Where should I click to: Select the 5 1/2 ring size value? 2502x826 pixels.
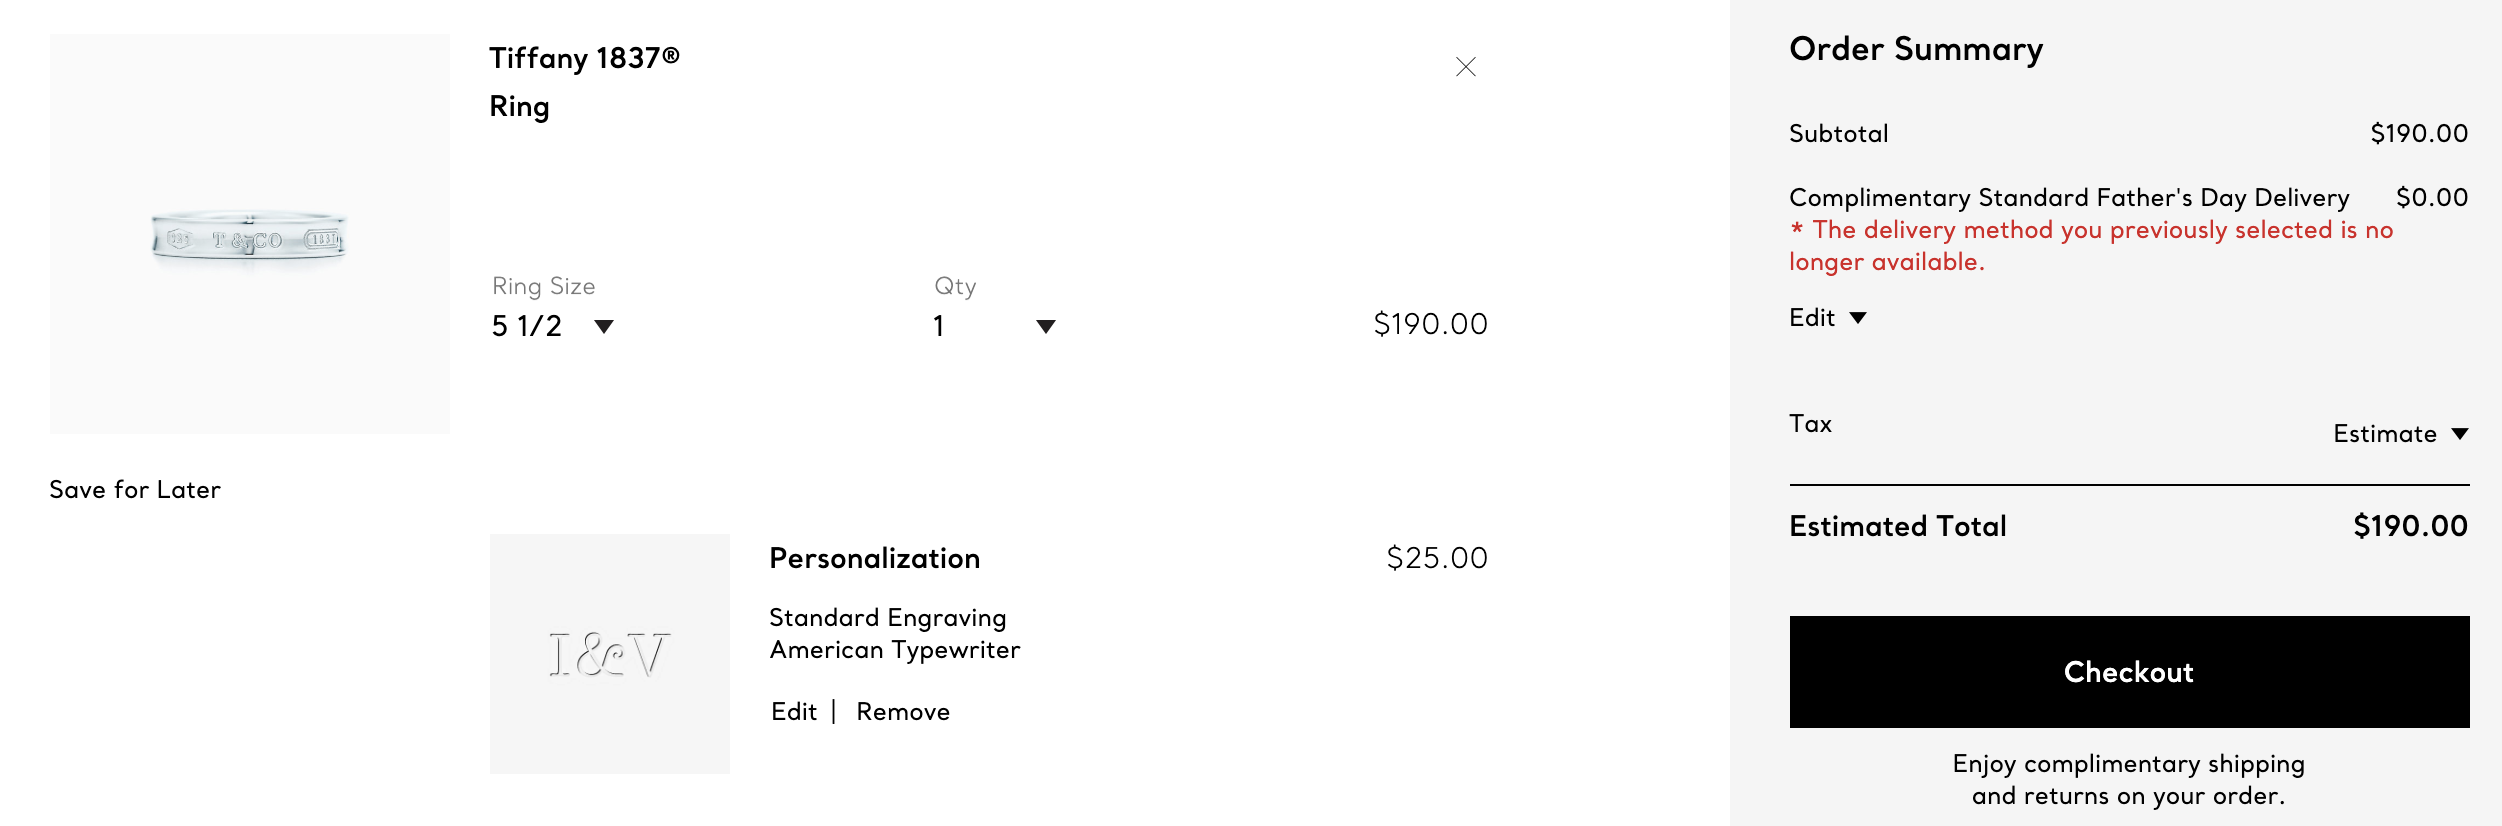point(527,326)
